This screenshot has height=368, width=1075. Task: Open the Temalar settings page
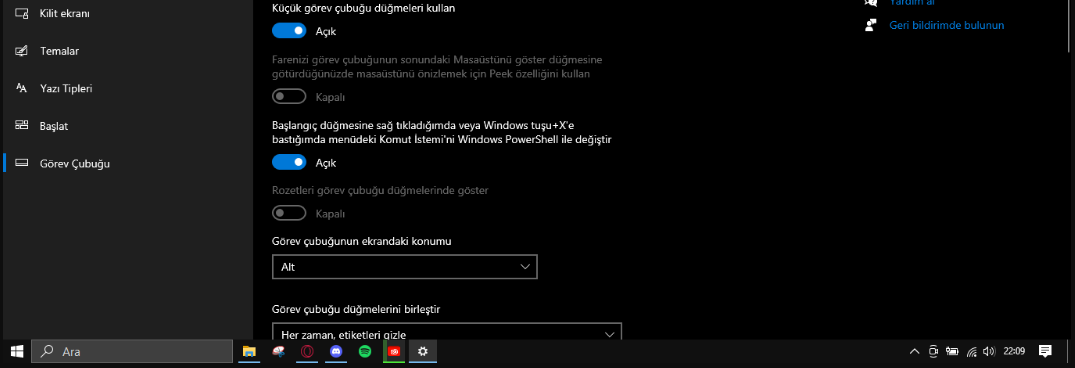pyautogui.click(x=127, y=51)
